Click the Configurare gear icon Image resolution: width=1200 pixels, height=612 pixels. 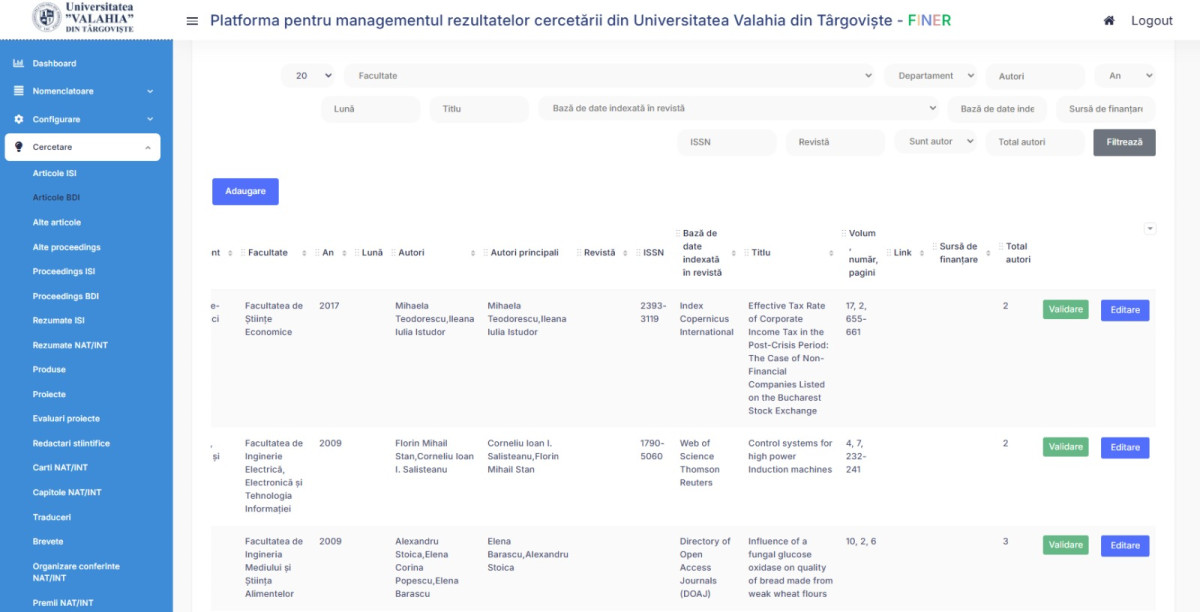click(x=18, y=119)
